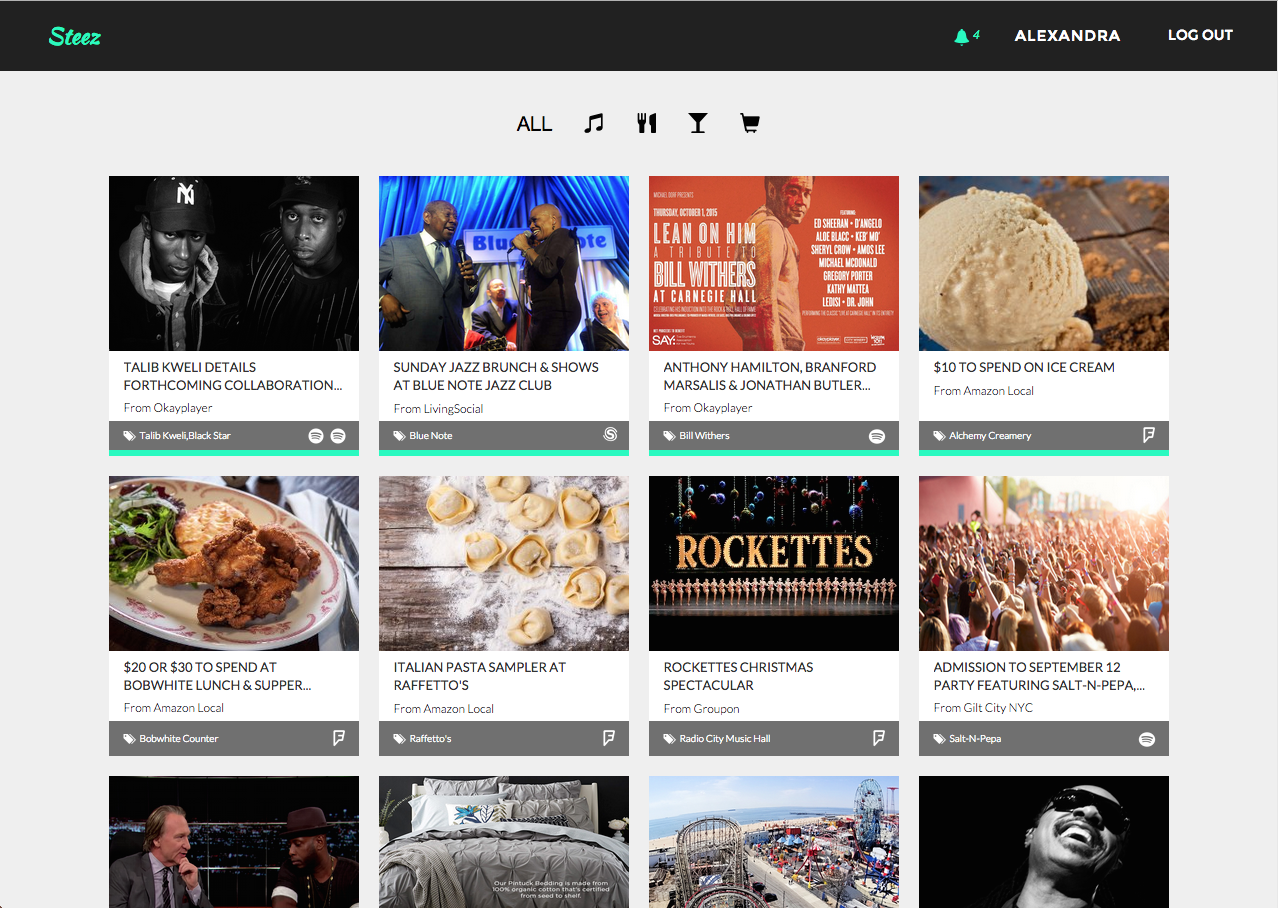Click From Gilt City NYC source text
Screen dimensions: 1278x908
983,708
